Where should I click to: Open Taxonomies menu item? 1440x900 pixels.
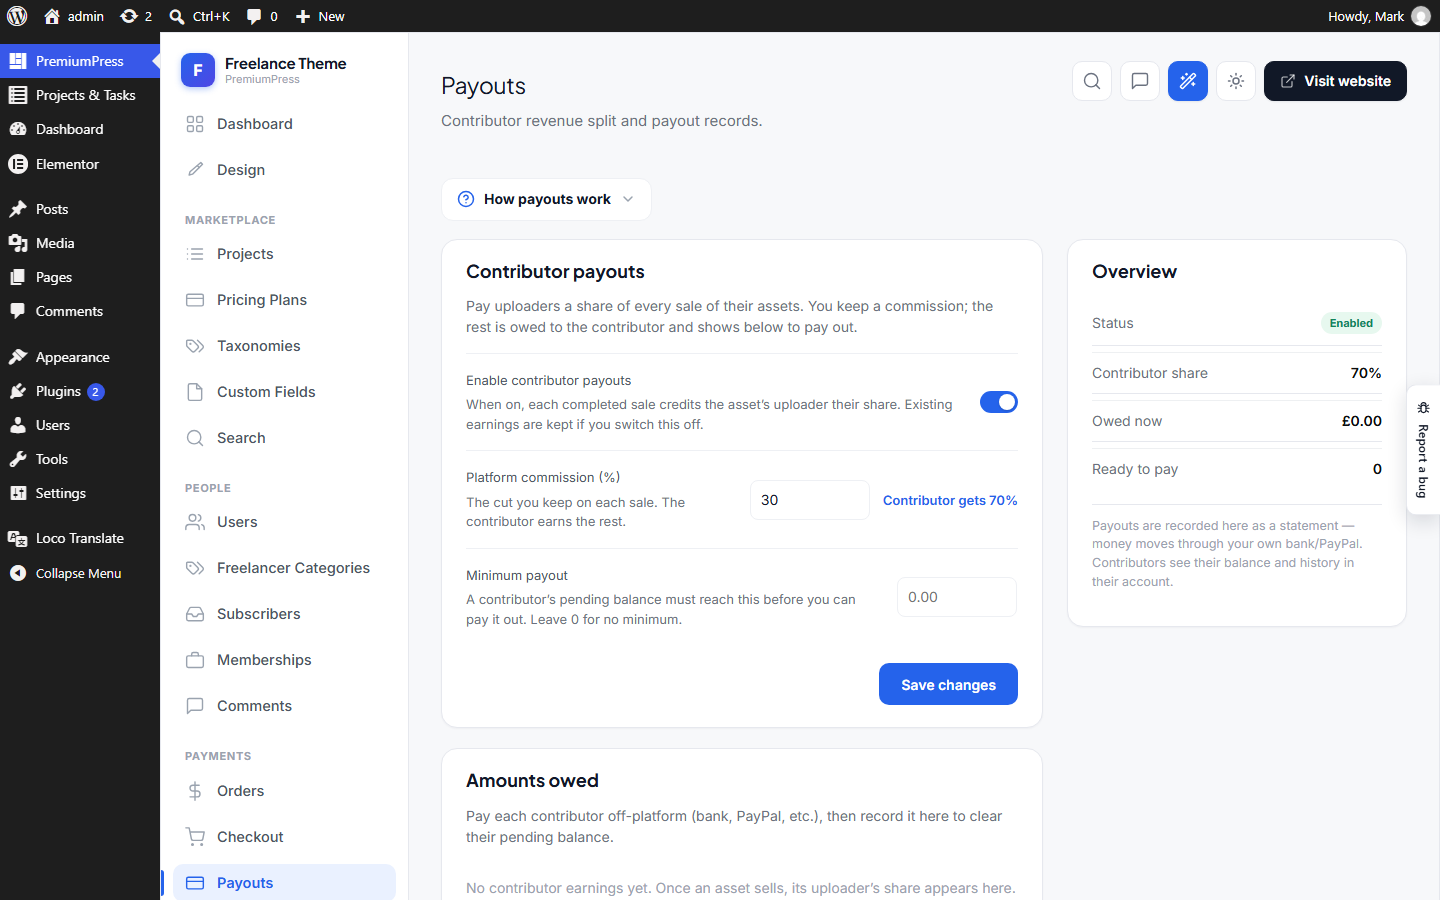tap(285, 346)
